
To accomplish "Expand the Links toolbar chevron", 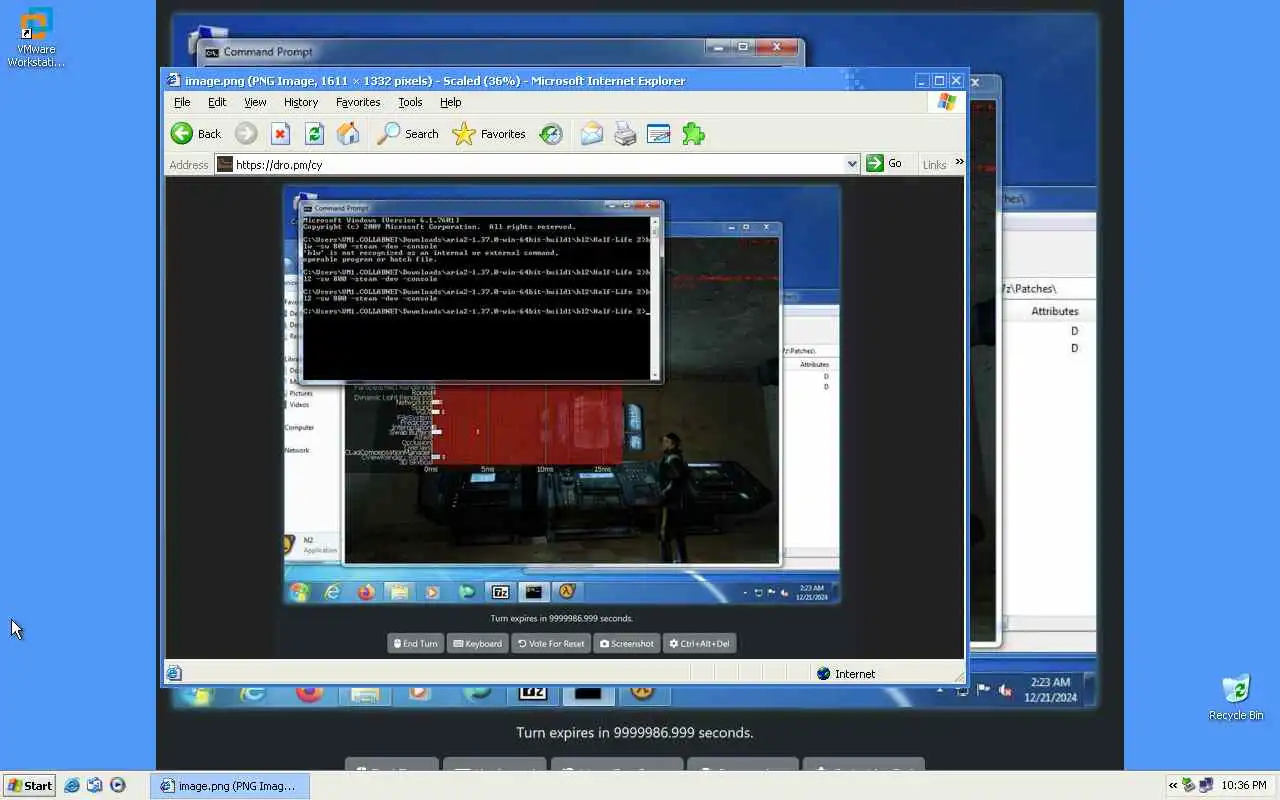I will 959,161.
